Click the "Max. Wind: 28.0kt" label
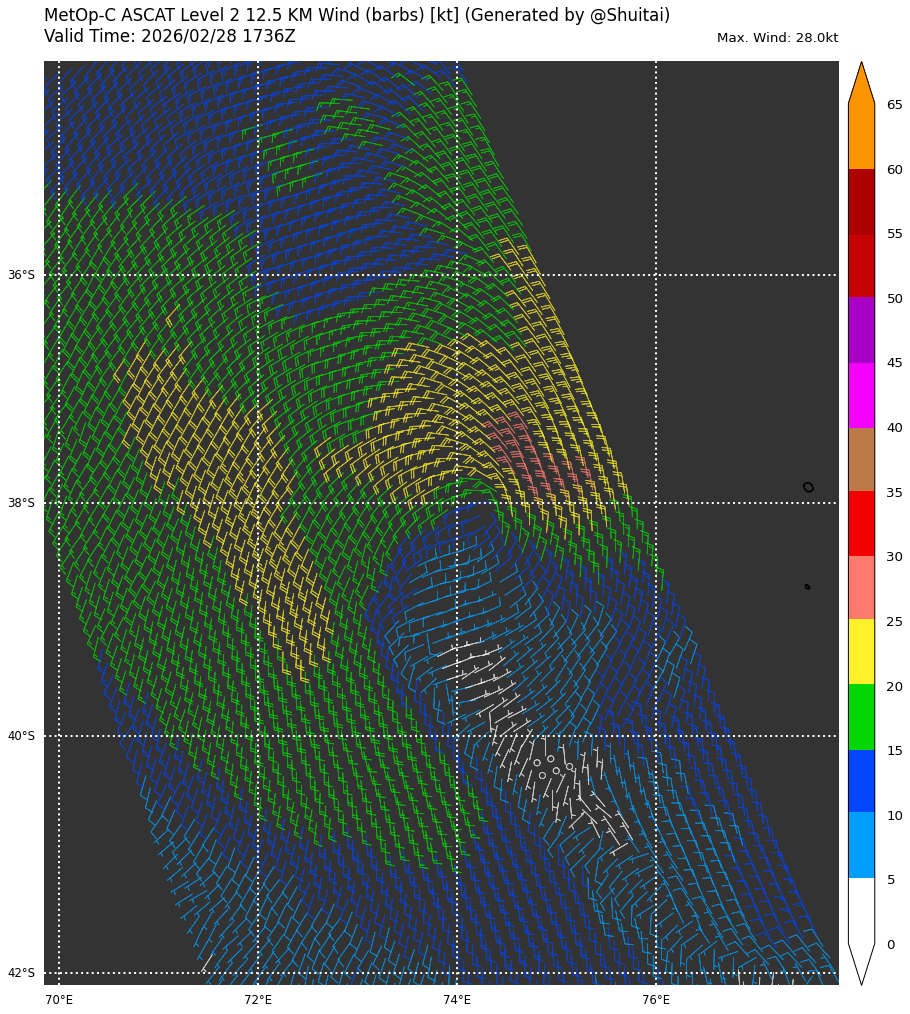Image resolution: width=910 pixels, height=1014 pixels. pyautogui.click(x=777, y=38)
